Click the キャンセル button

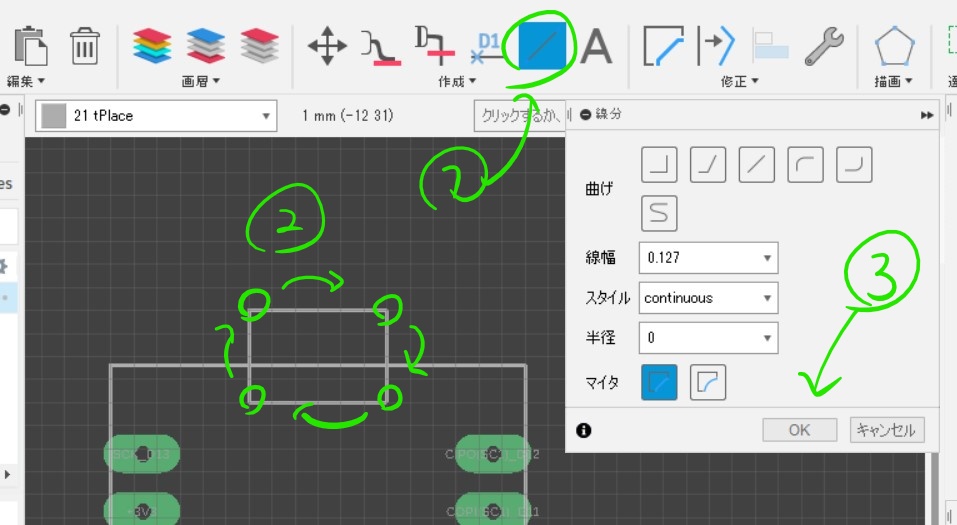click(x=887, y=430)
